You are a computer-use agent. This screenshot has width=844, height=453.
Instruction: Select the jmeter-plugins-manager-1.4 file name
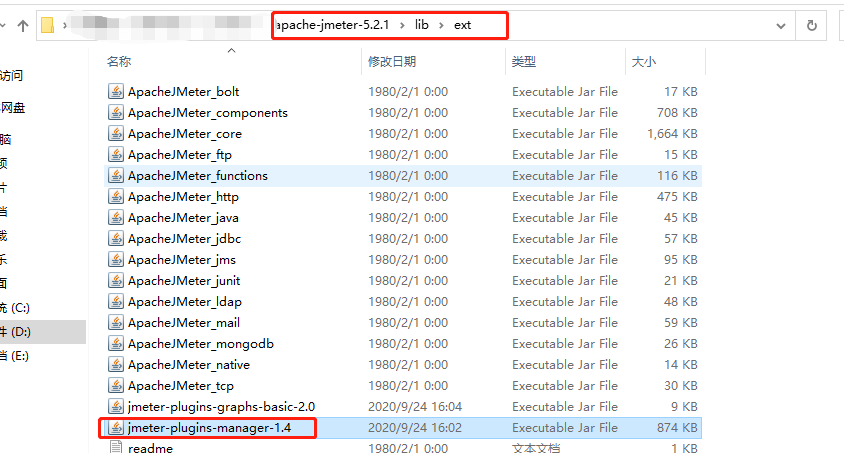coord(209,428)
